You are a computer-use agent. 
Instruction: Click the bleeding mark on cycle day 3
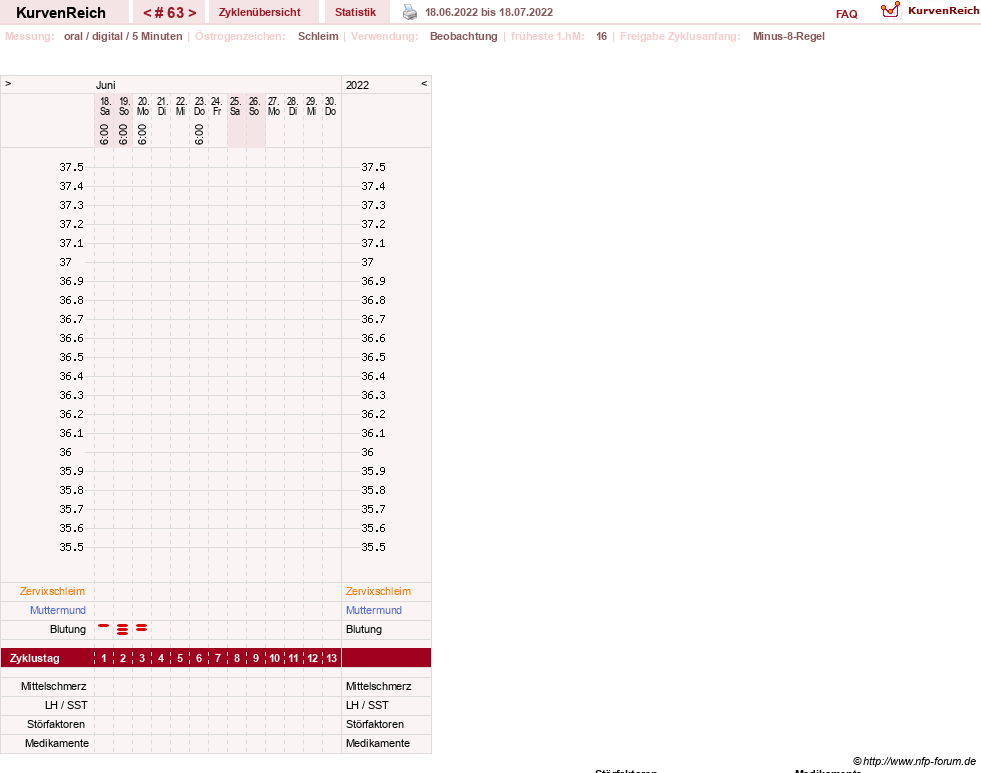coord(142,627)
